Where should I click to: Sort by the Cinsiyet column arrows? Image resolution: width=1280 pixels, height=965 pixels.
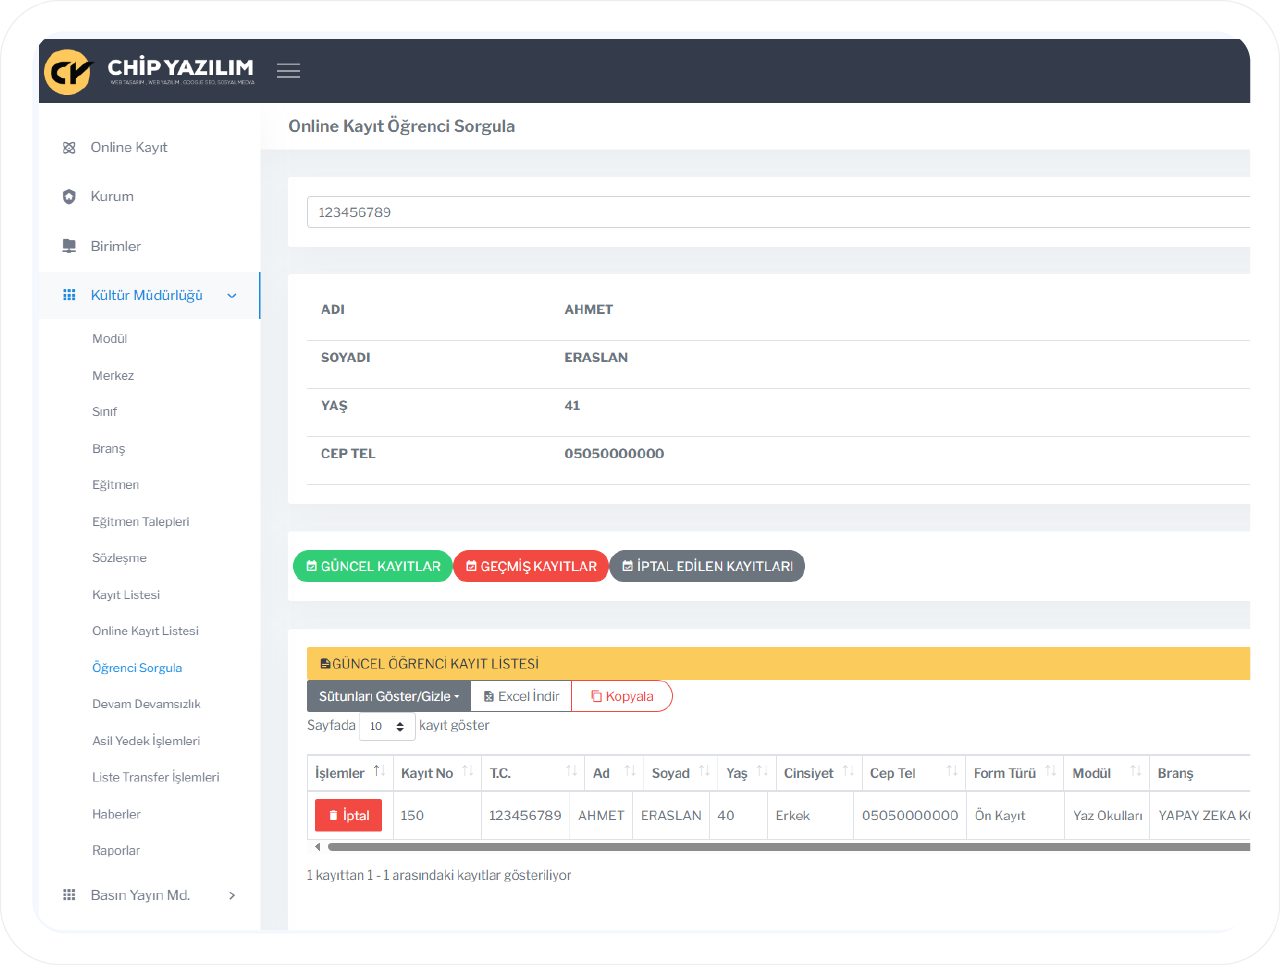tap(848, 771)
